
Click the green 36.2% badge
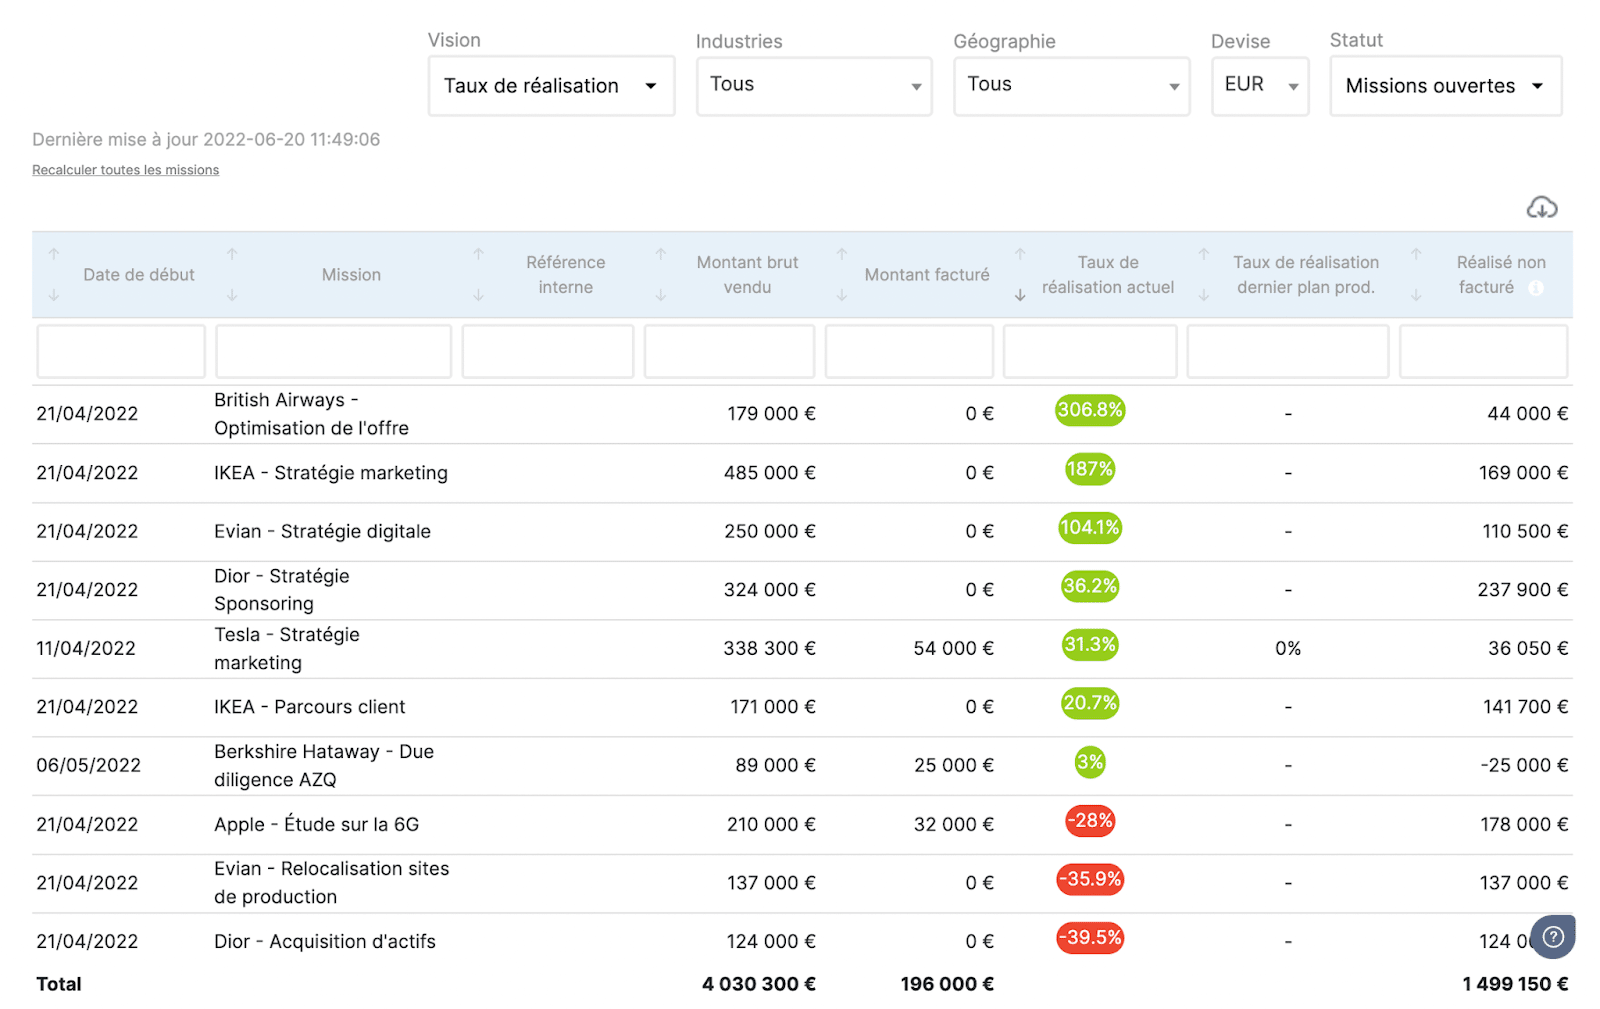pyautogui.click(x=1090, y=586)
